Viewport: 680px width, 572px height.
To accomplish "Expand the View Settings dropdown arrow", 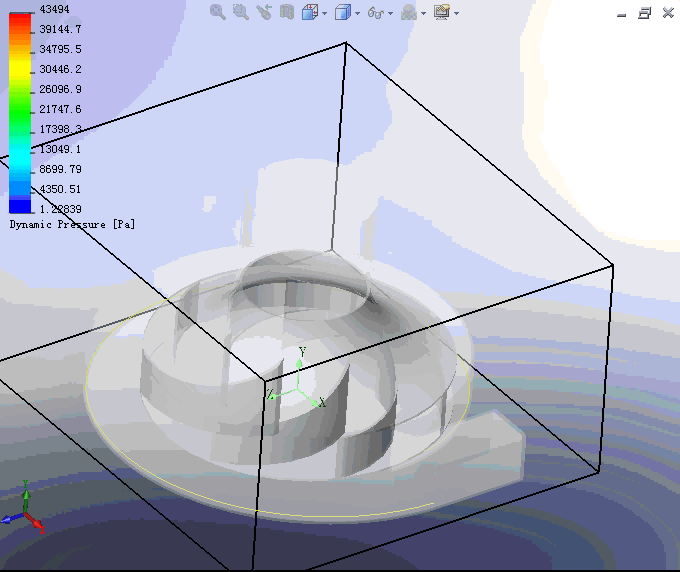I will [x=456, y=13].
